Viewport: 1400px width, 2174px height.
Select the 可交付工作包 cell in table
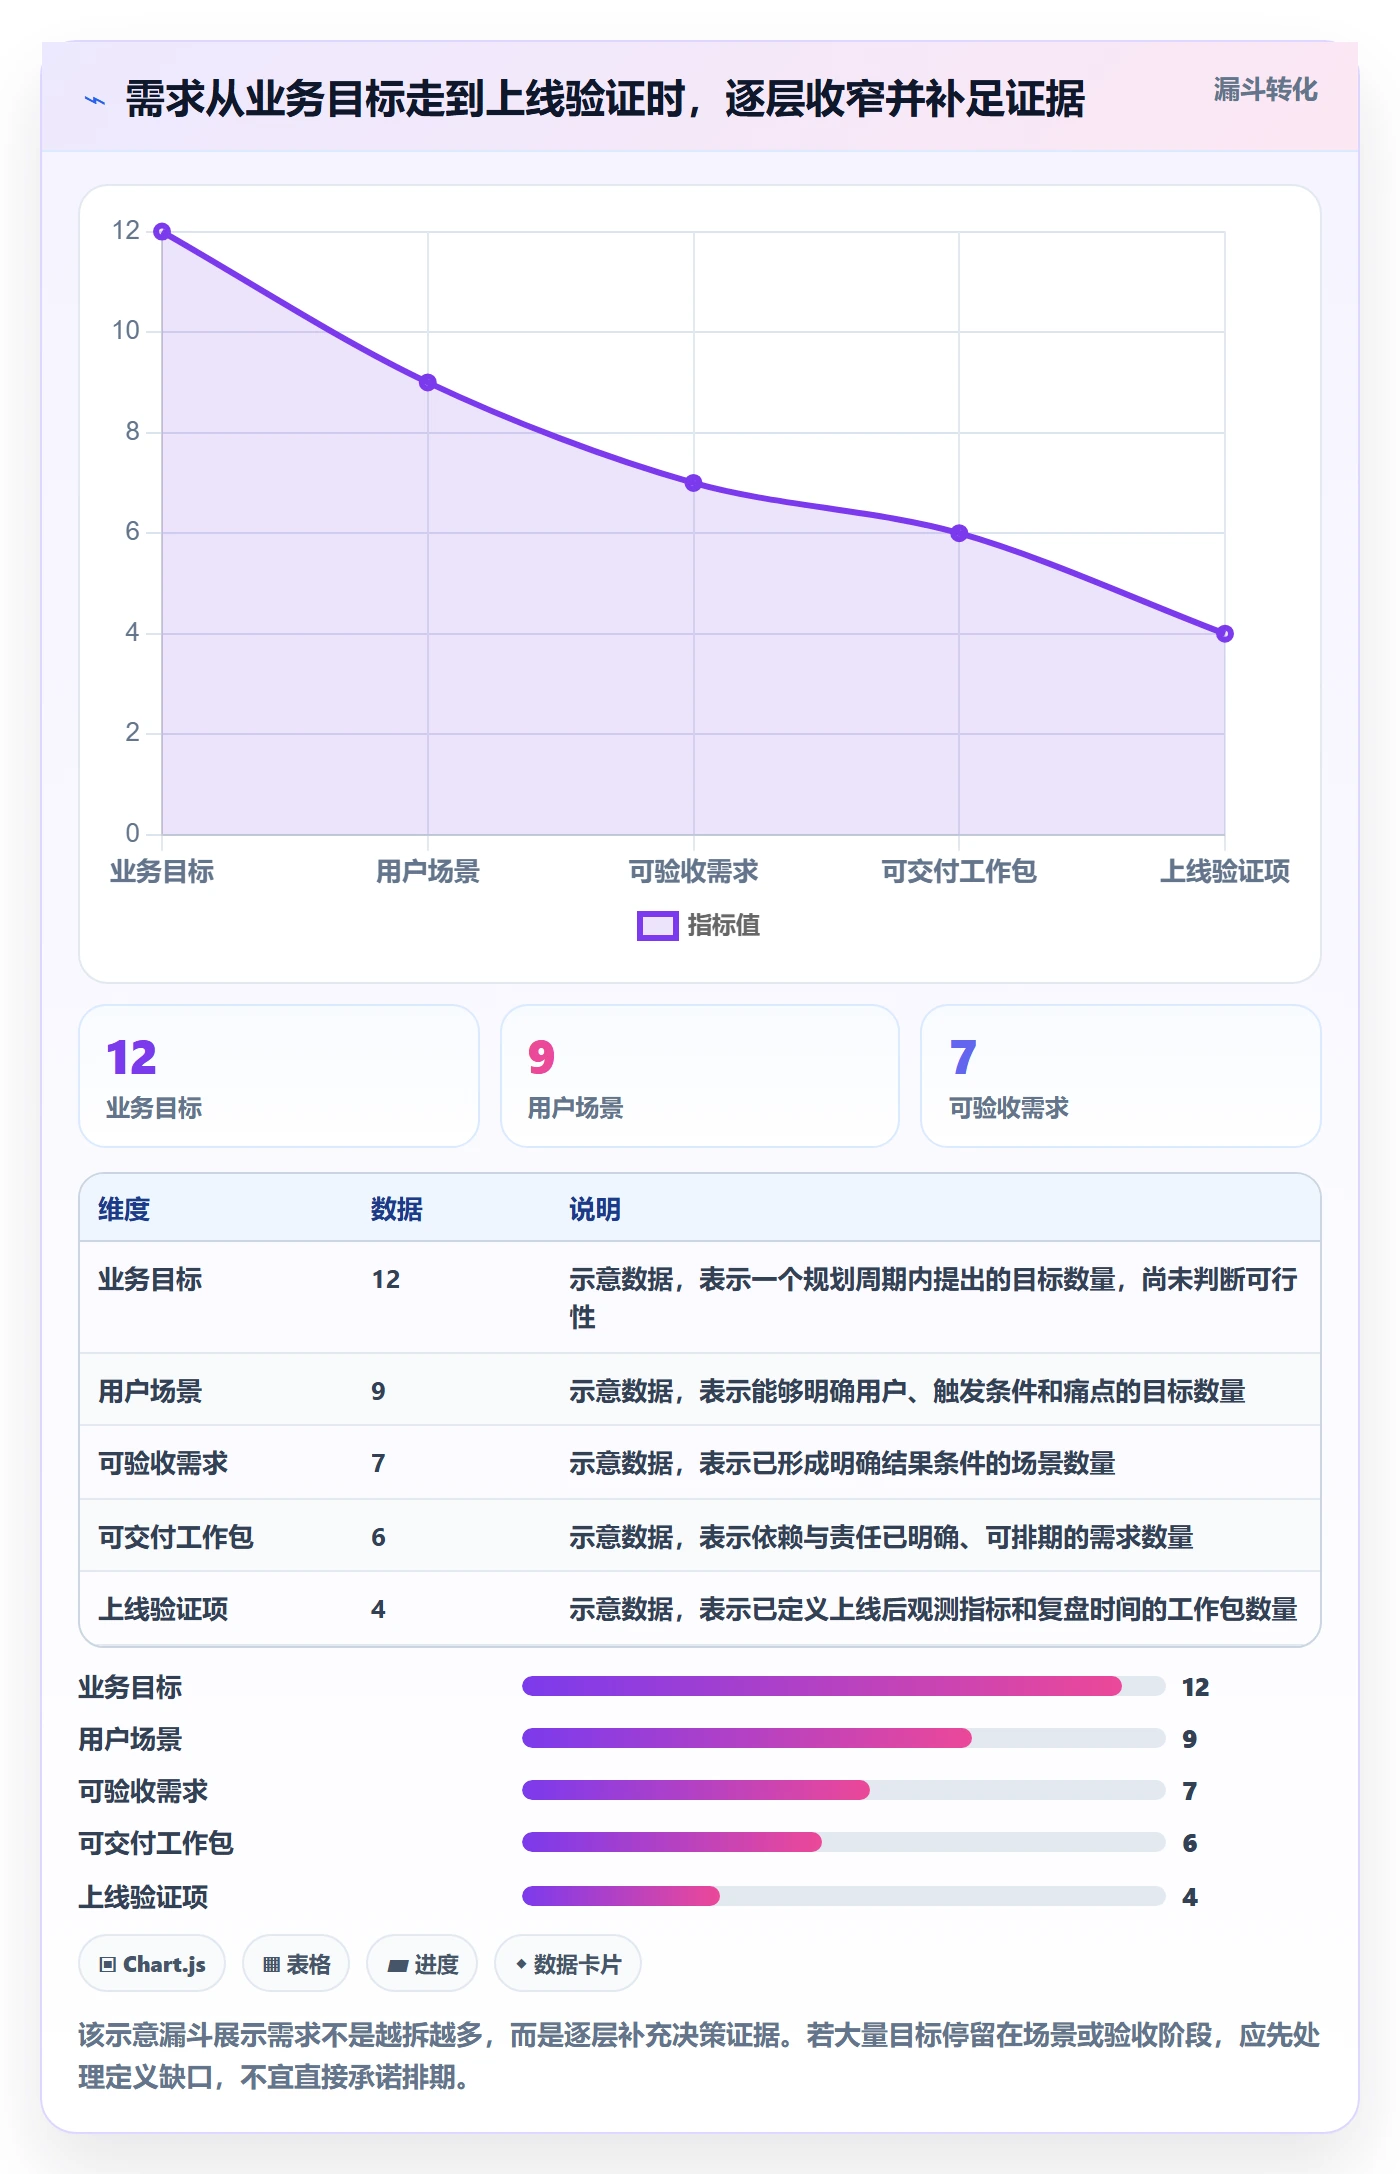click(176, 1537)
